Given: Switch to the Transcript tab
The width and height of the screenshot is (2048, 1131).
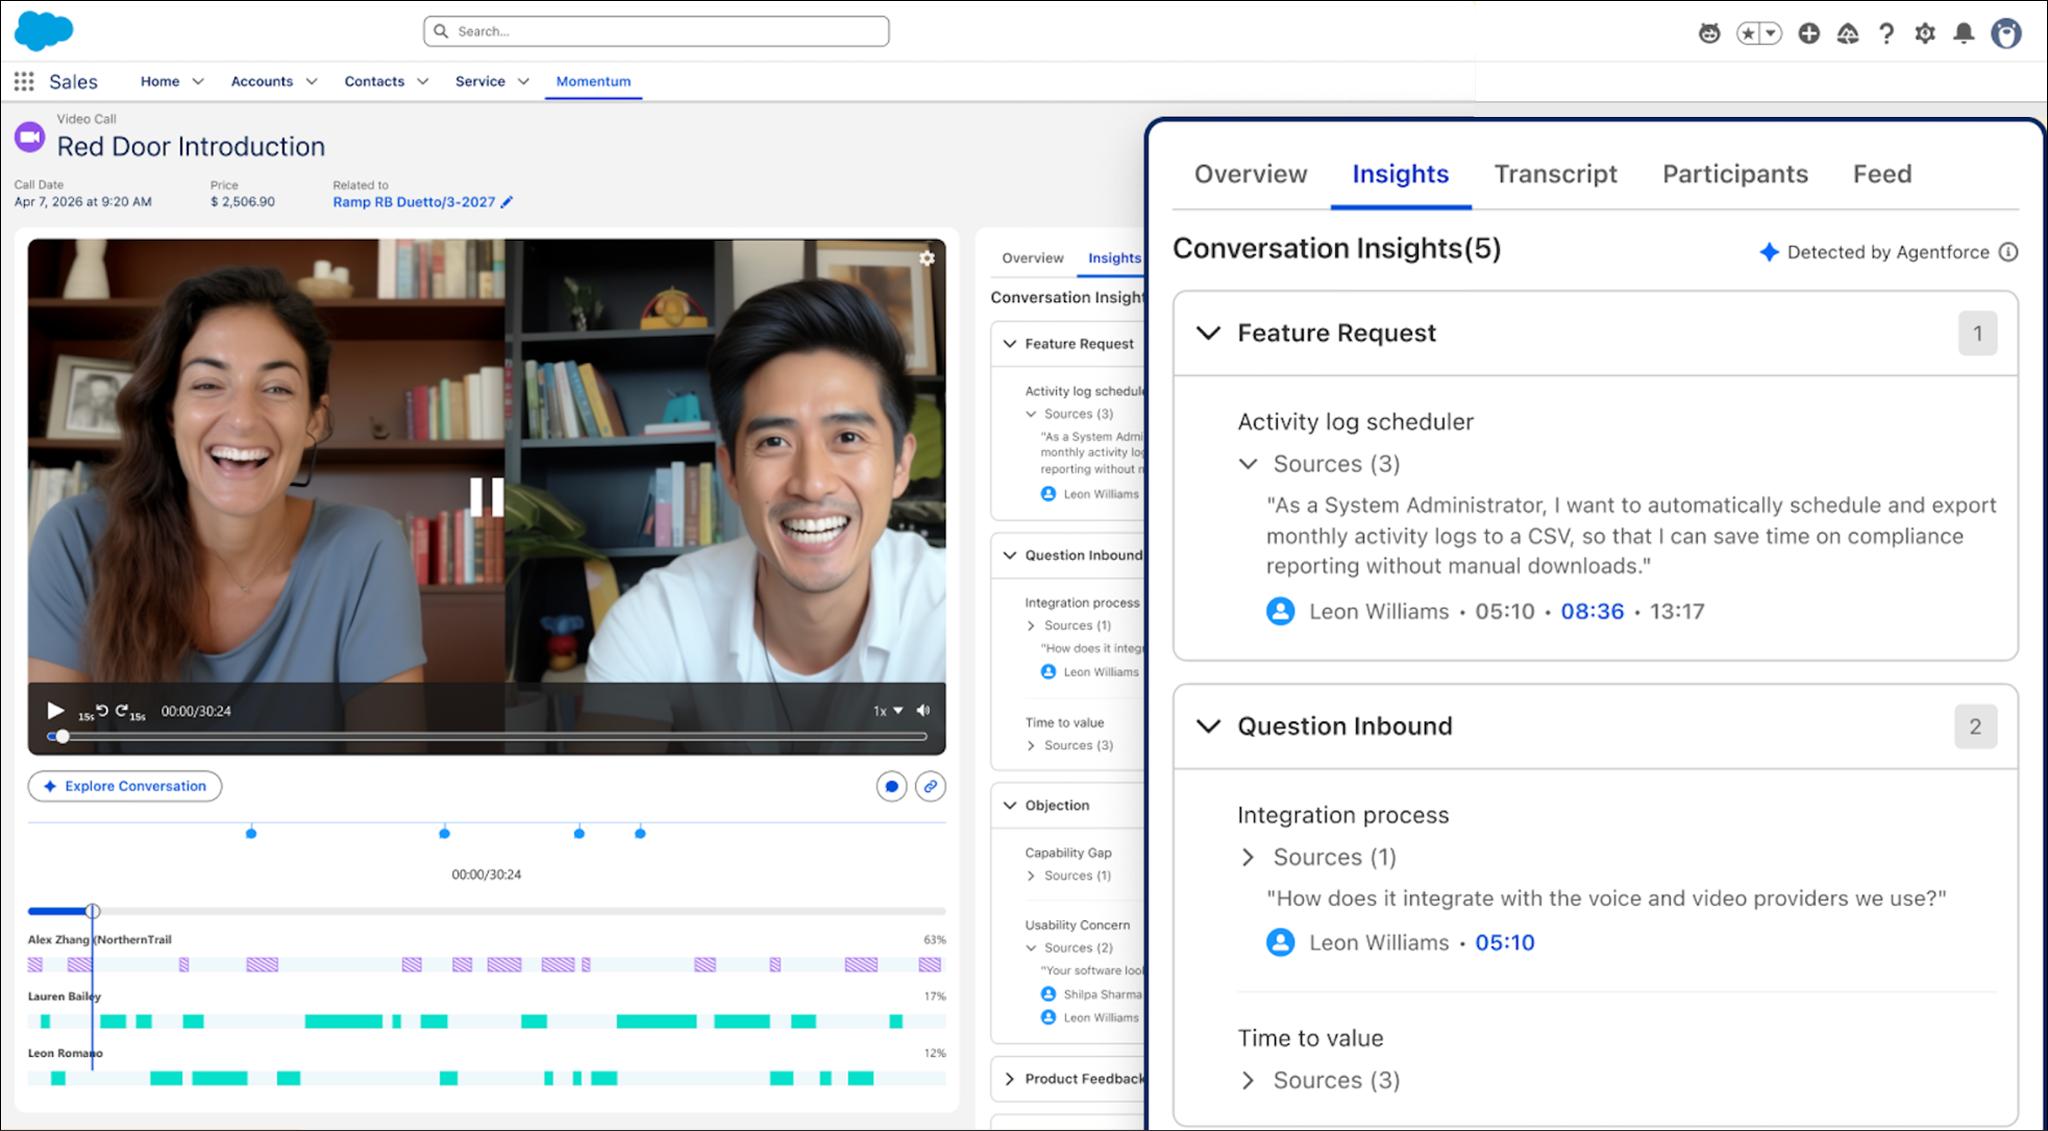Looking at the screenshot, I should click(1555, 174).
